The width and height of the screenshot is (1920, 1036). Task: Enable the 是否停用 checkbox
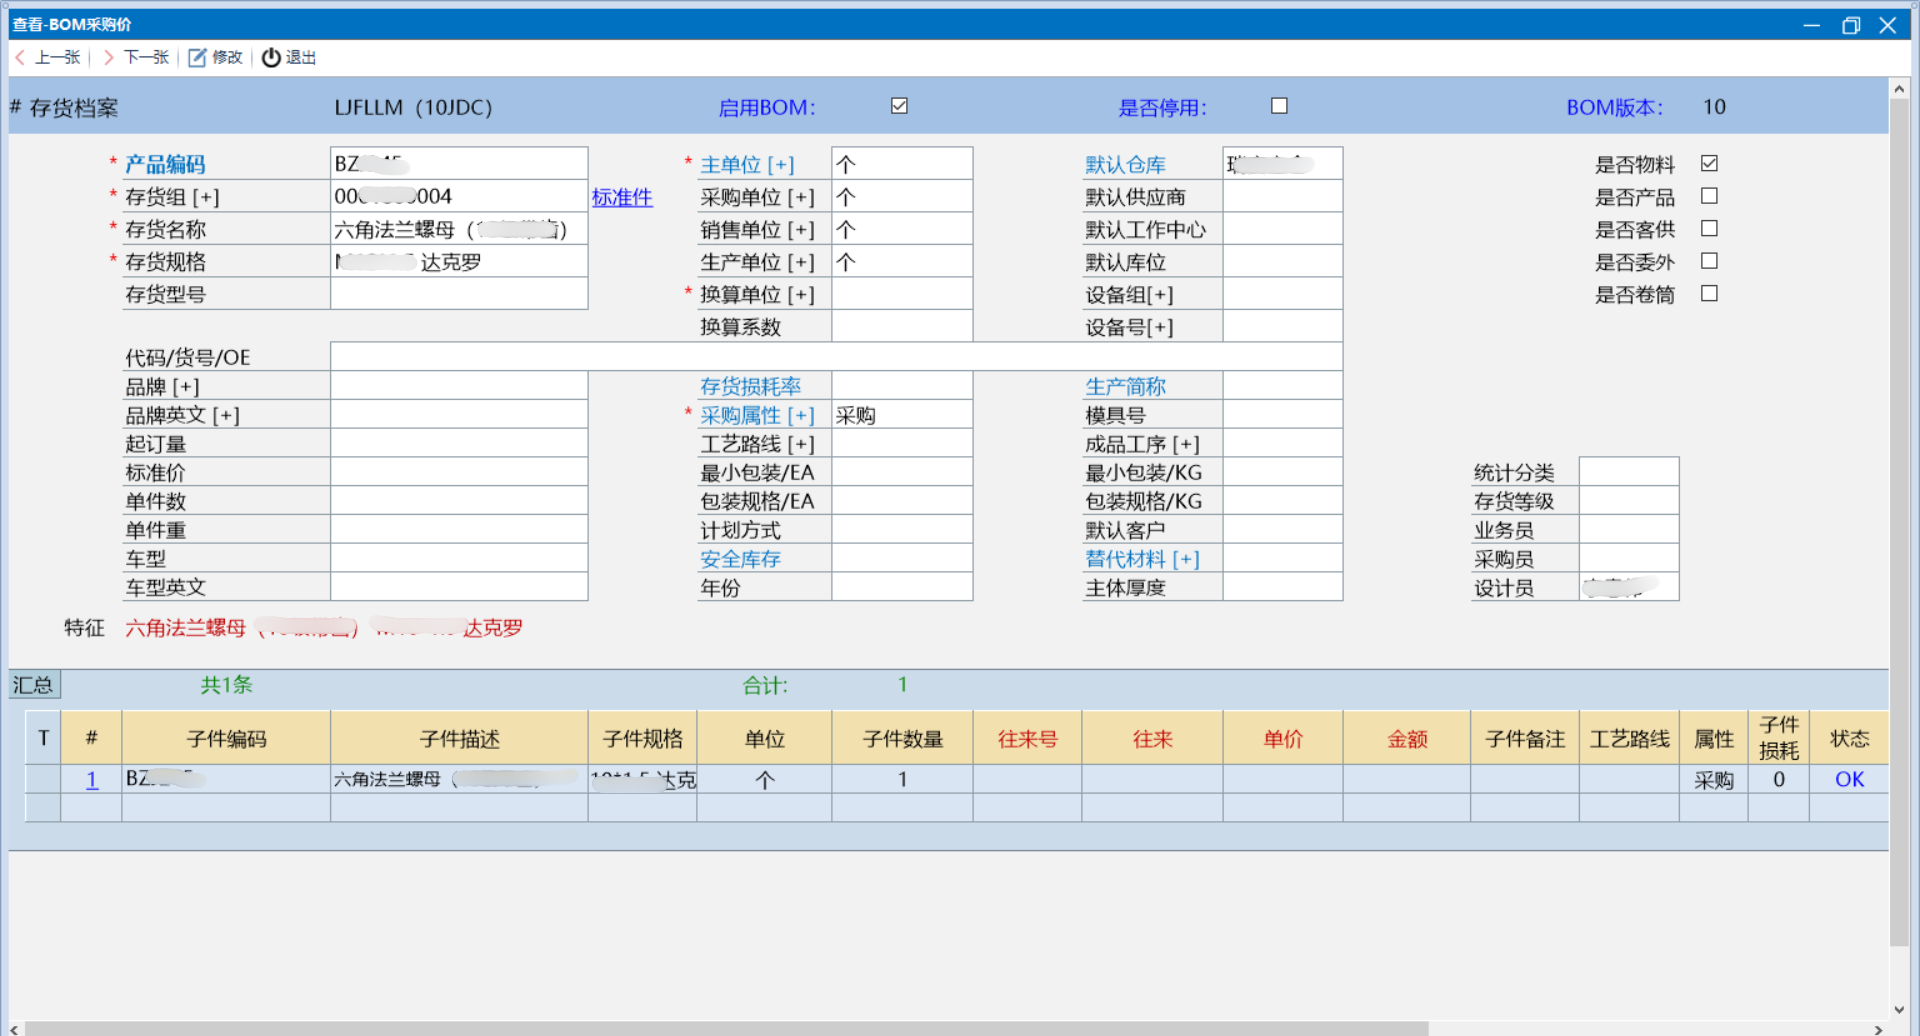pyautogui.click(x=1279, y=106)
